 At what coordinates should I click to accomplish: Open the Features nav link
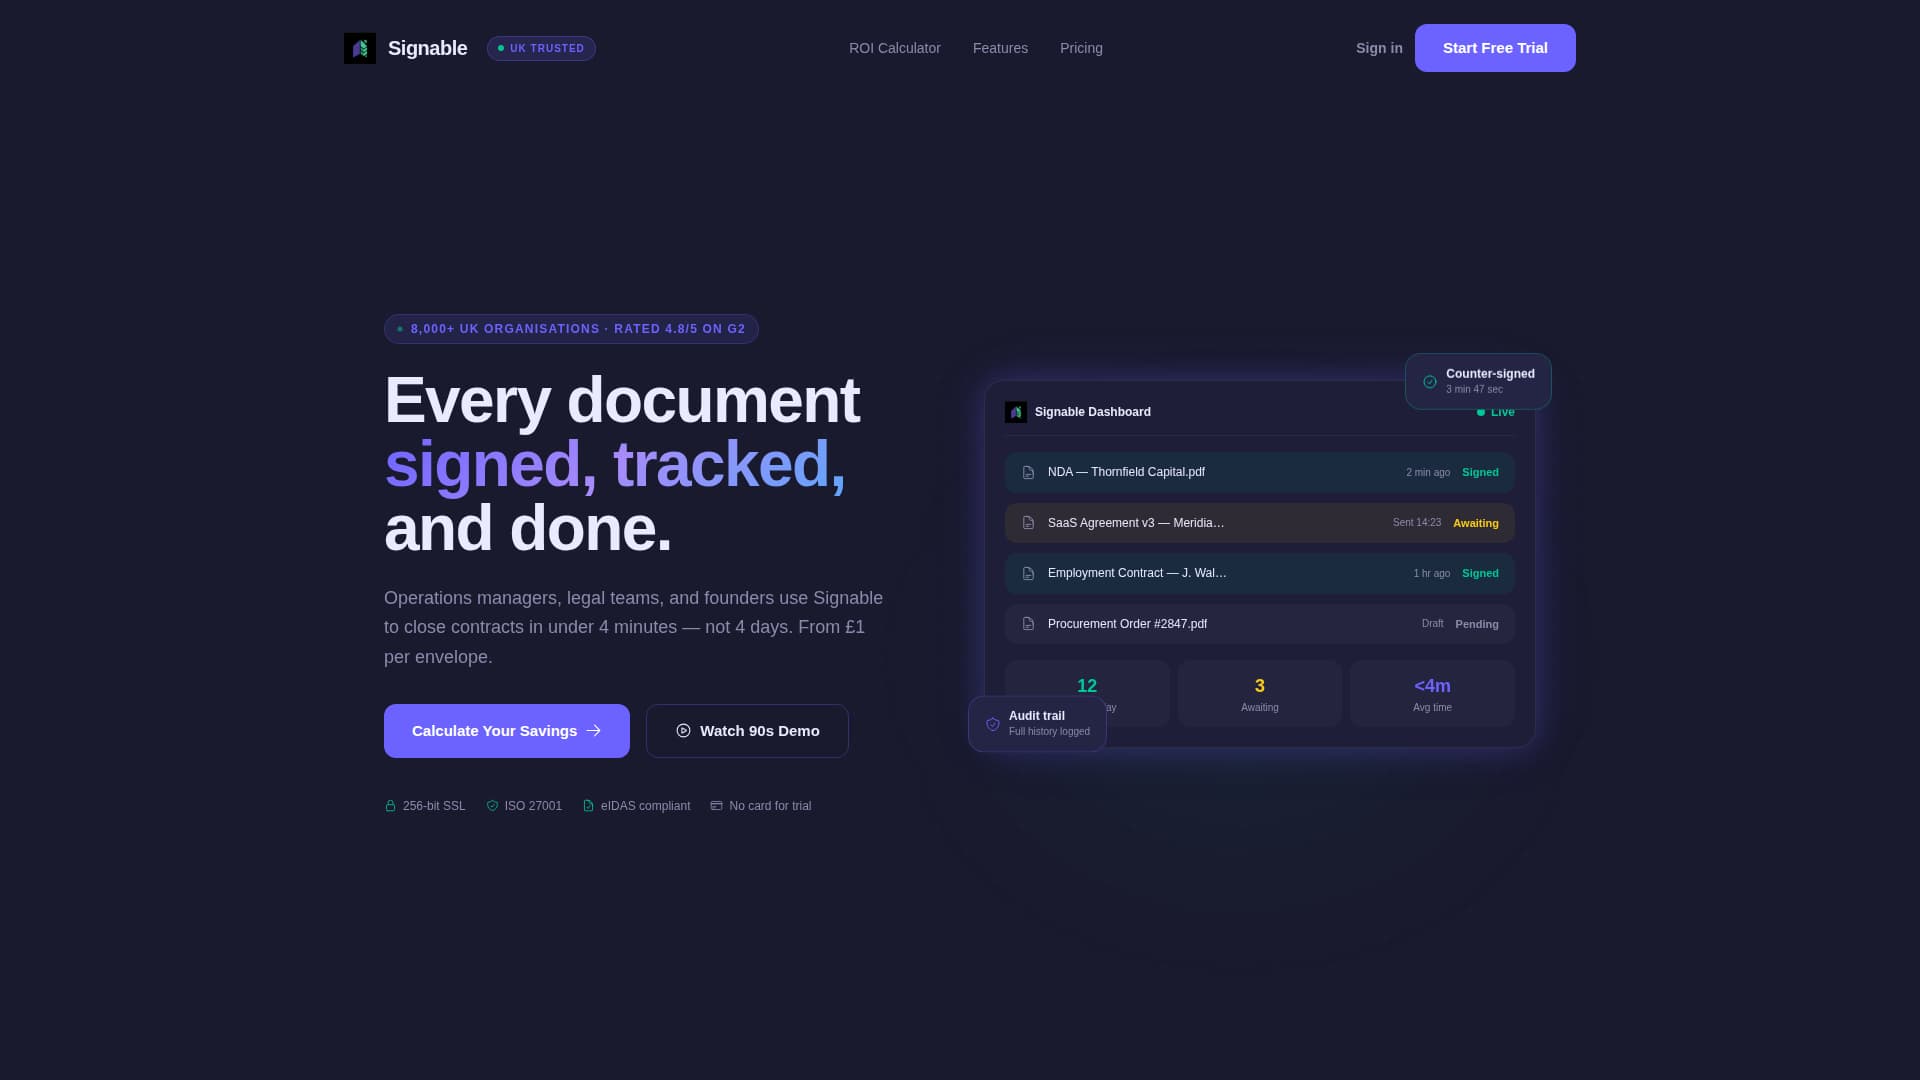coord(1000,48)
